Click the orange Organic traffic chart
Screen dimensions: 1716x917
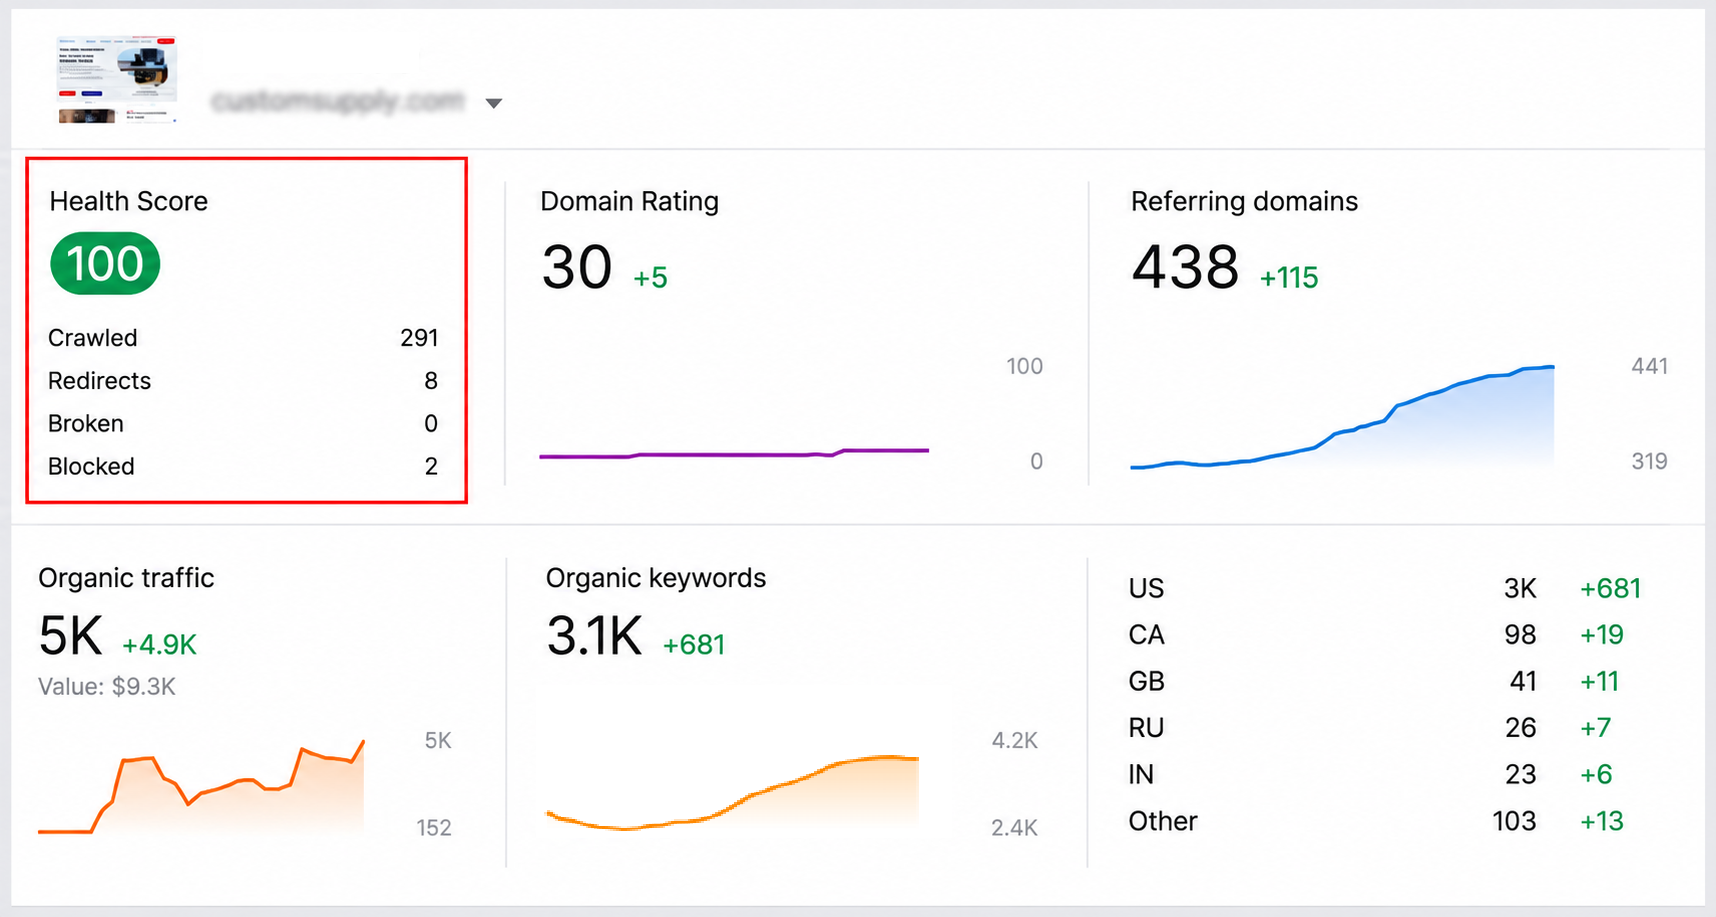[x=201, y=788]
